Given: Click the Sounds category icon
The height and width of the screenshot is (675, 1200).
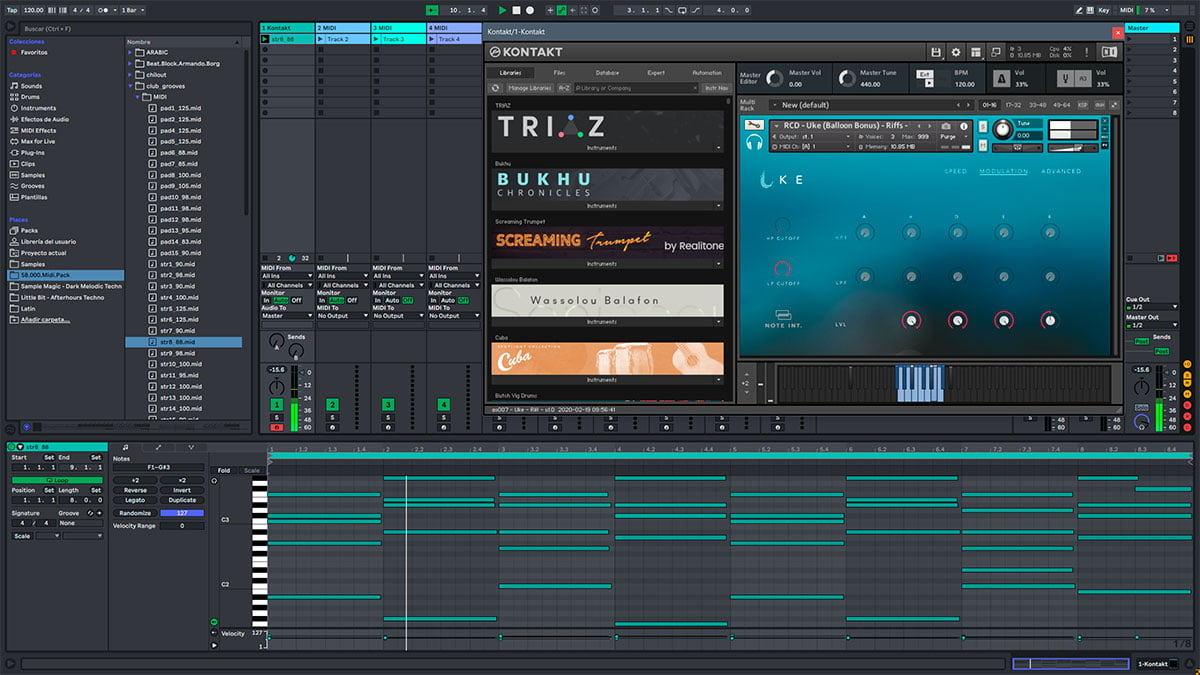Looking at the screenshot, I should (x=13, y=86).
